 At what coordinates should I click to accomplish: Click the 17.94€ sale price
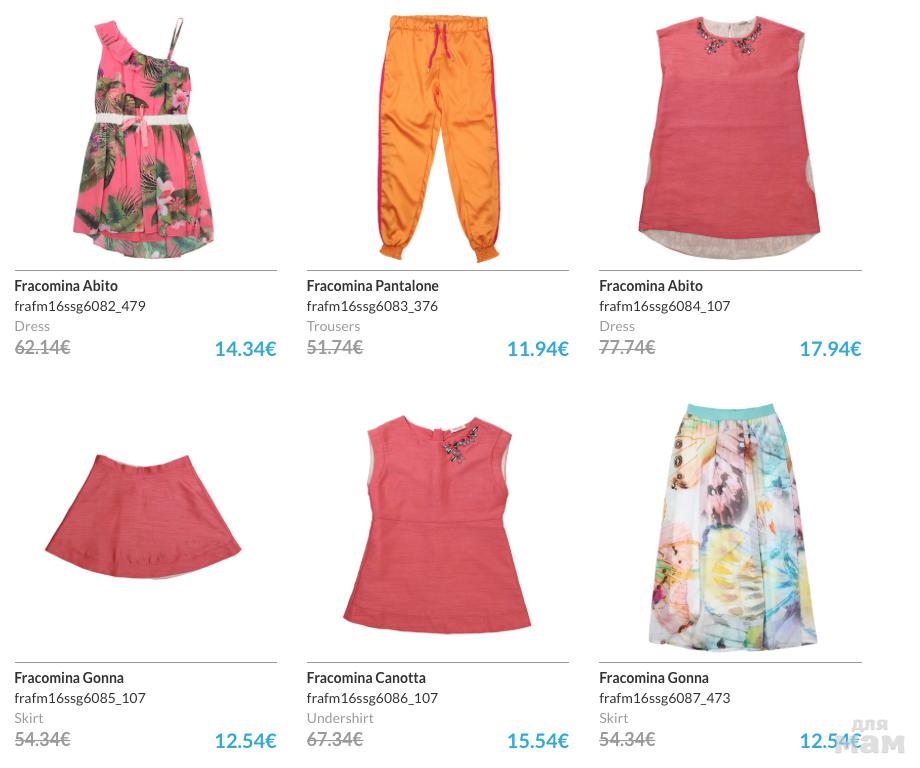tap(830, 349)
